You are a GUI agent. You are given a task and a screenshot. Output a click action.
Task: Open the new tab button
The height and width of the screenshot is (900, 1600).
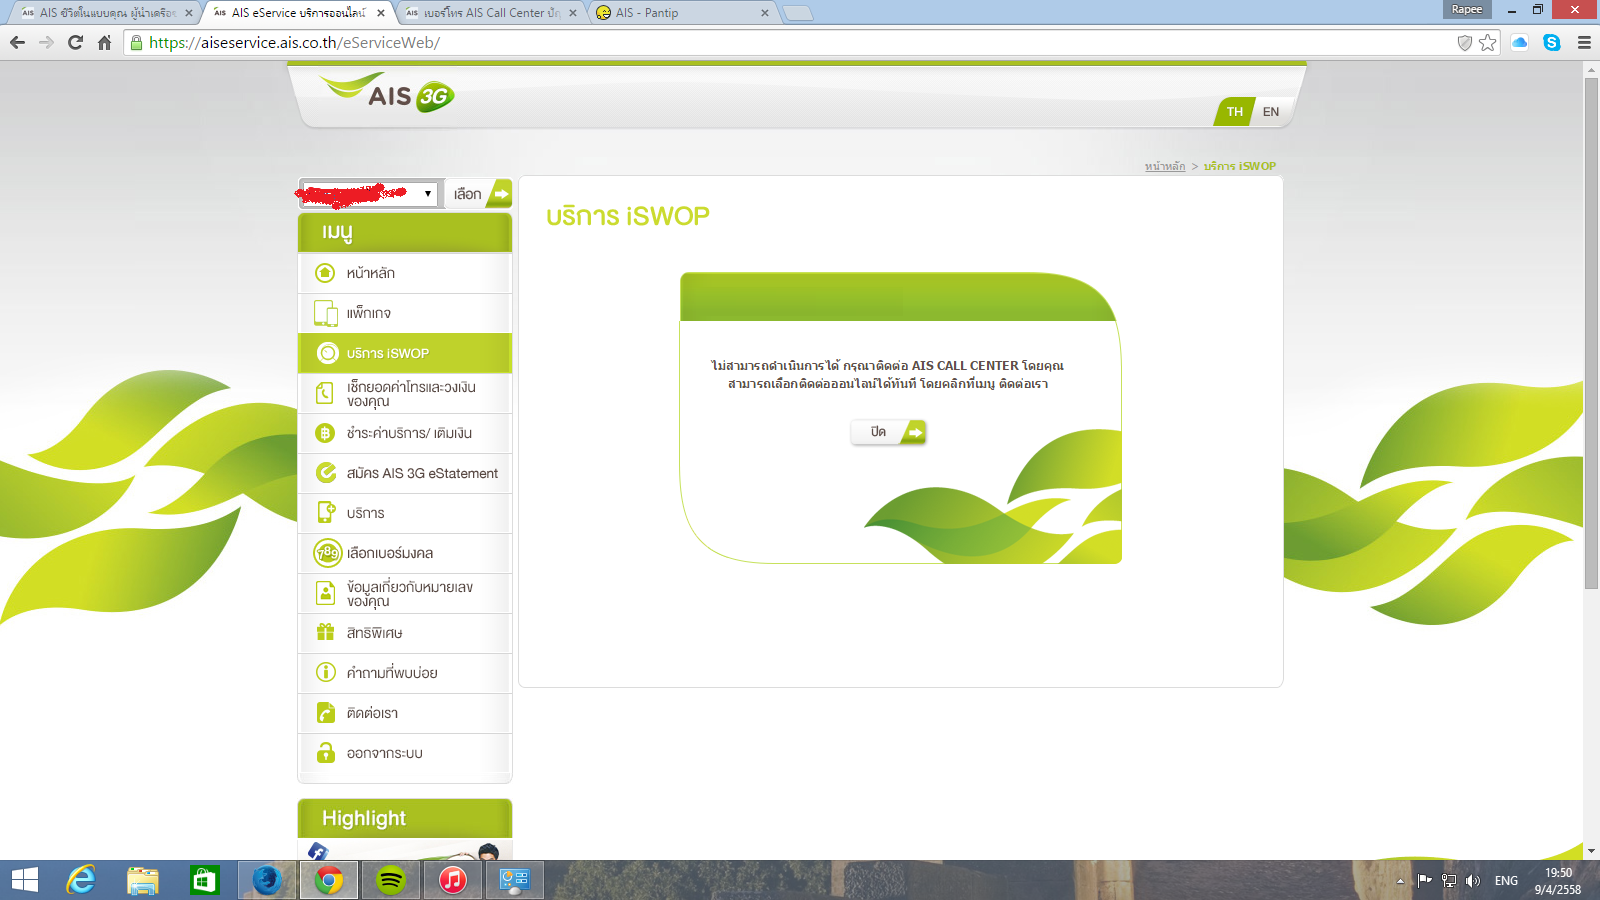797,13
